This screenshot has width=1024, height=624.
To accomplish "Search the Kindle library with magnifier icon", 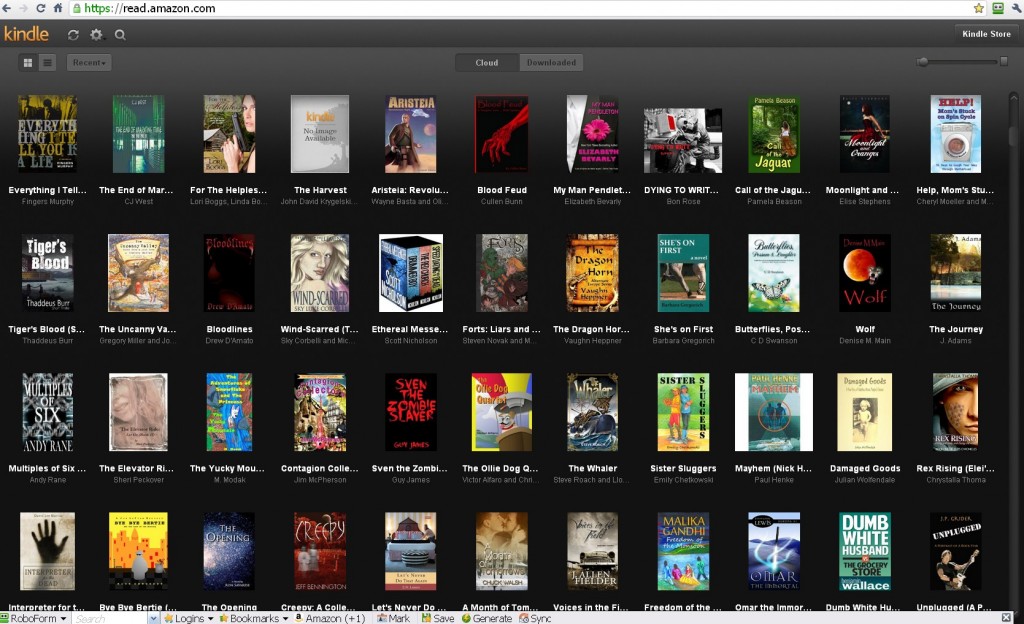I will [120, 35].
